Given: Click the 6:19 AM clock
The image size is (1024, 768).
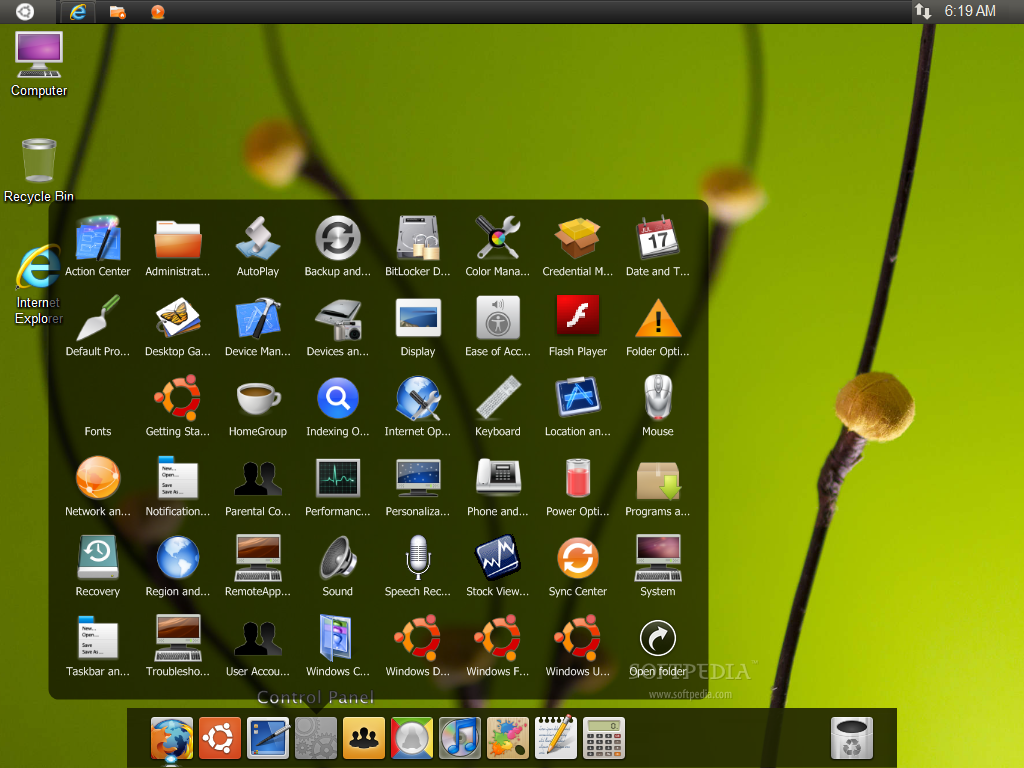Looking at the screenshot, I should click(970, 11).
